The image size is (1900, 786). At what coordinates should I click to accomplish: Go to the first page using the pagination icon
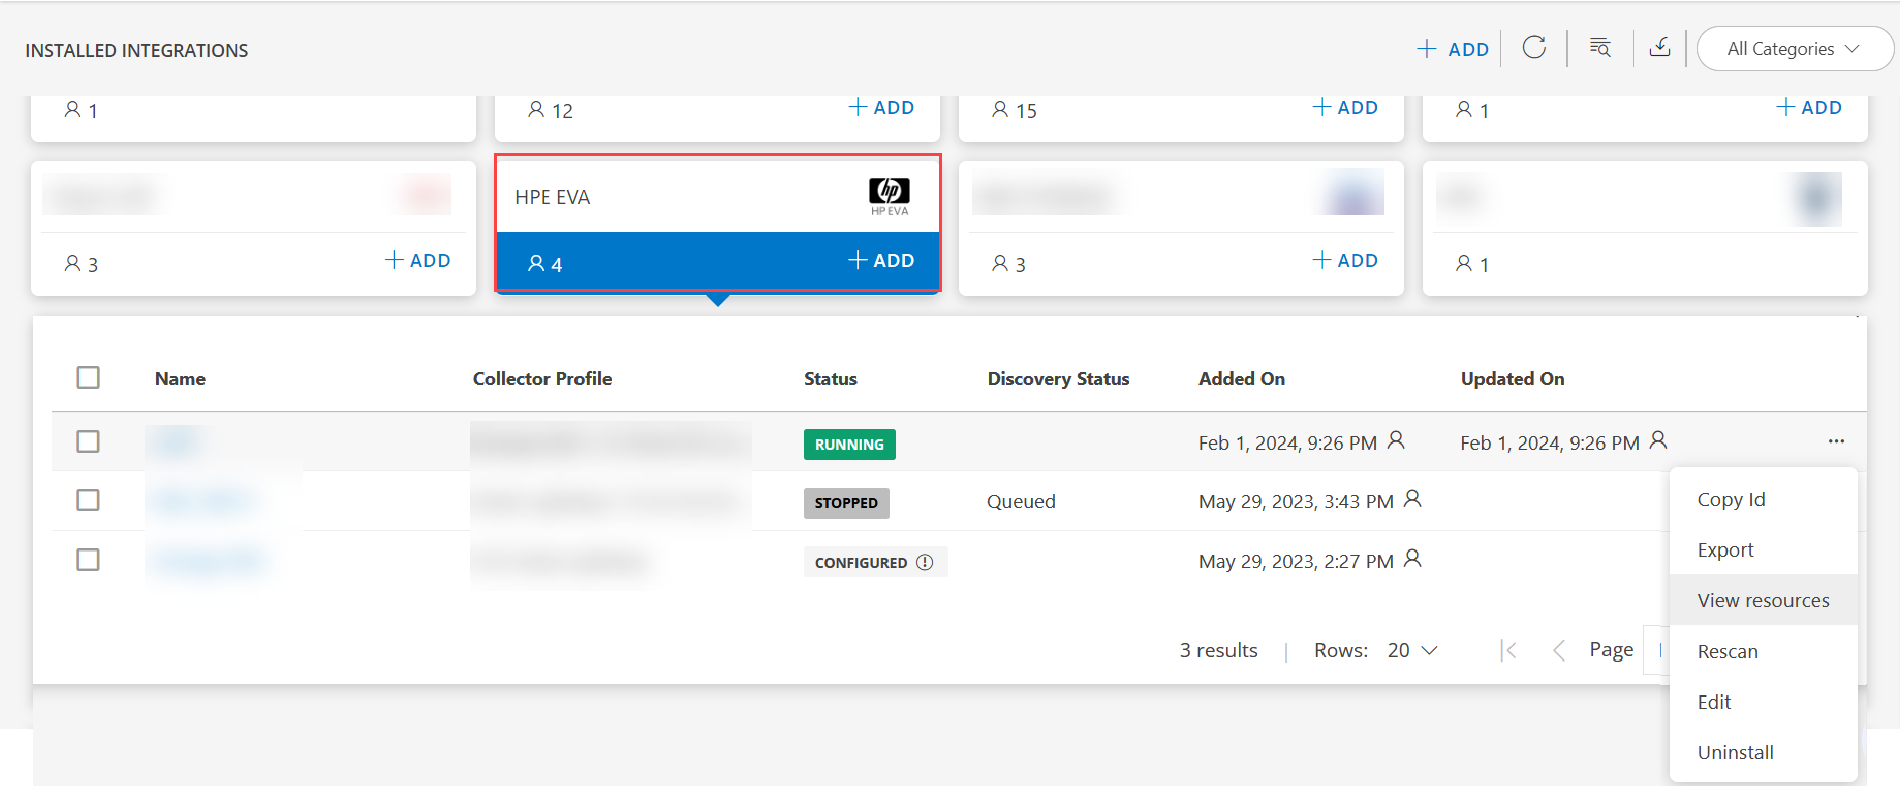click(1509, 651)
